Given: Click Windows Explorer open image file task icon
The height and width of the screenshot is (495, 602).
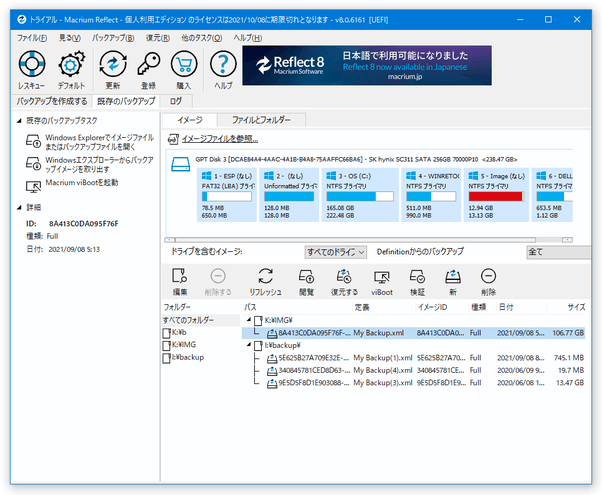Looking at the screenshot, I should (x=33, y=141).
